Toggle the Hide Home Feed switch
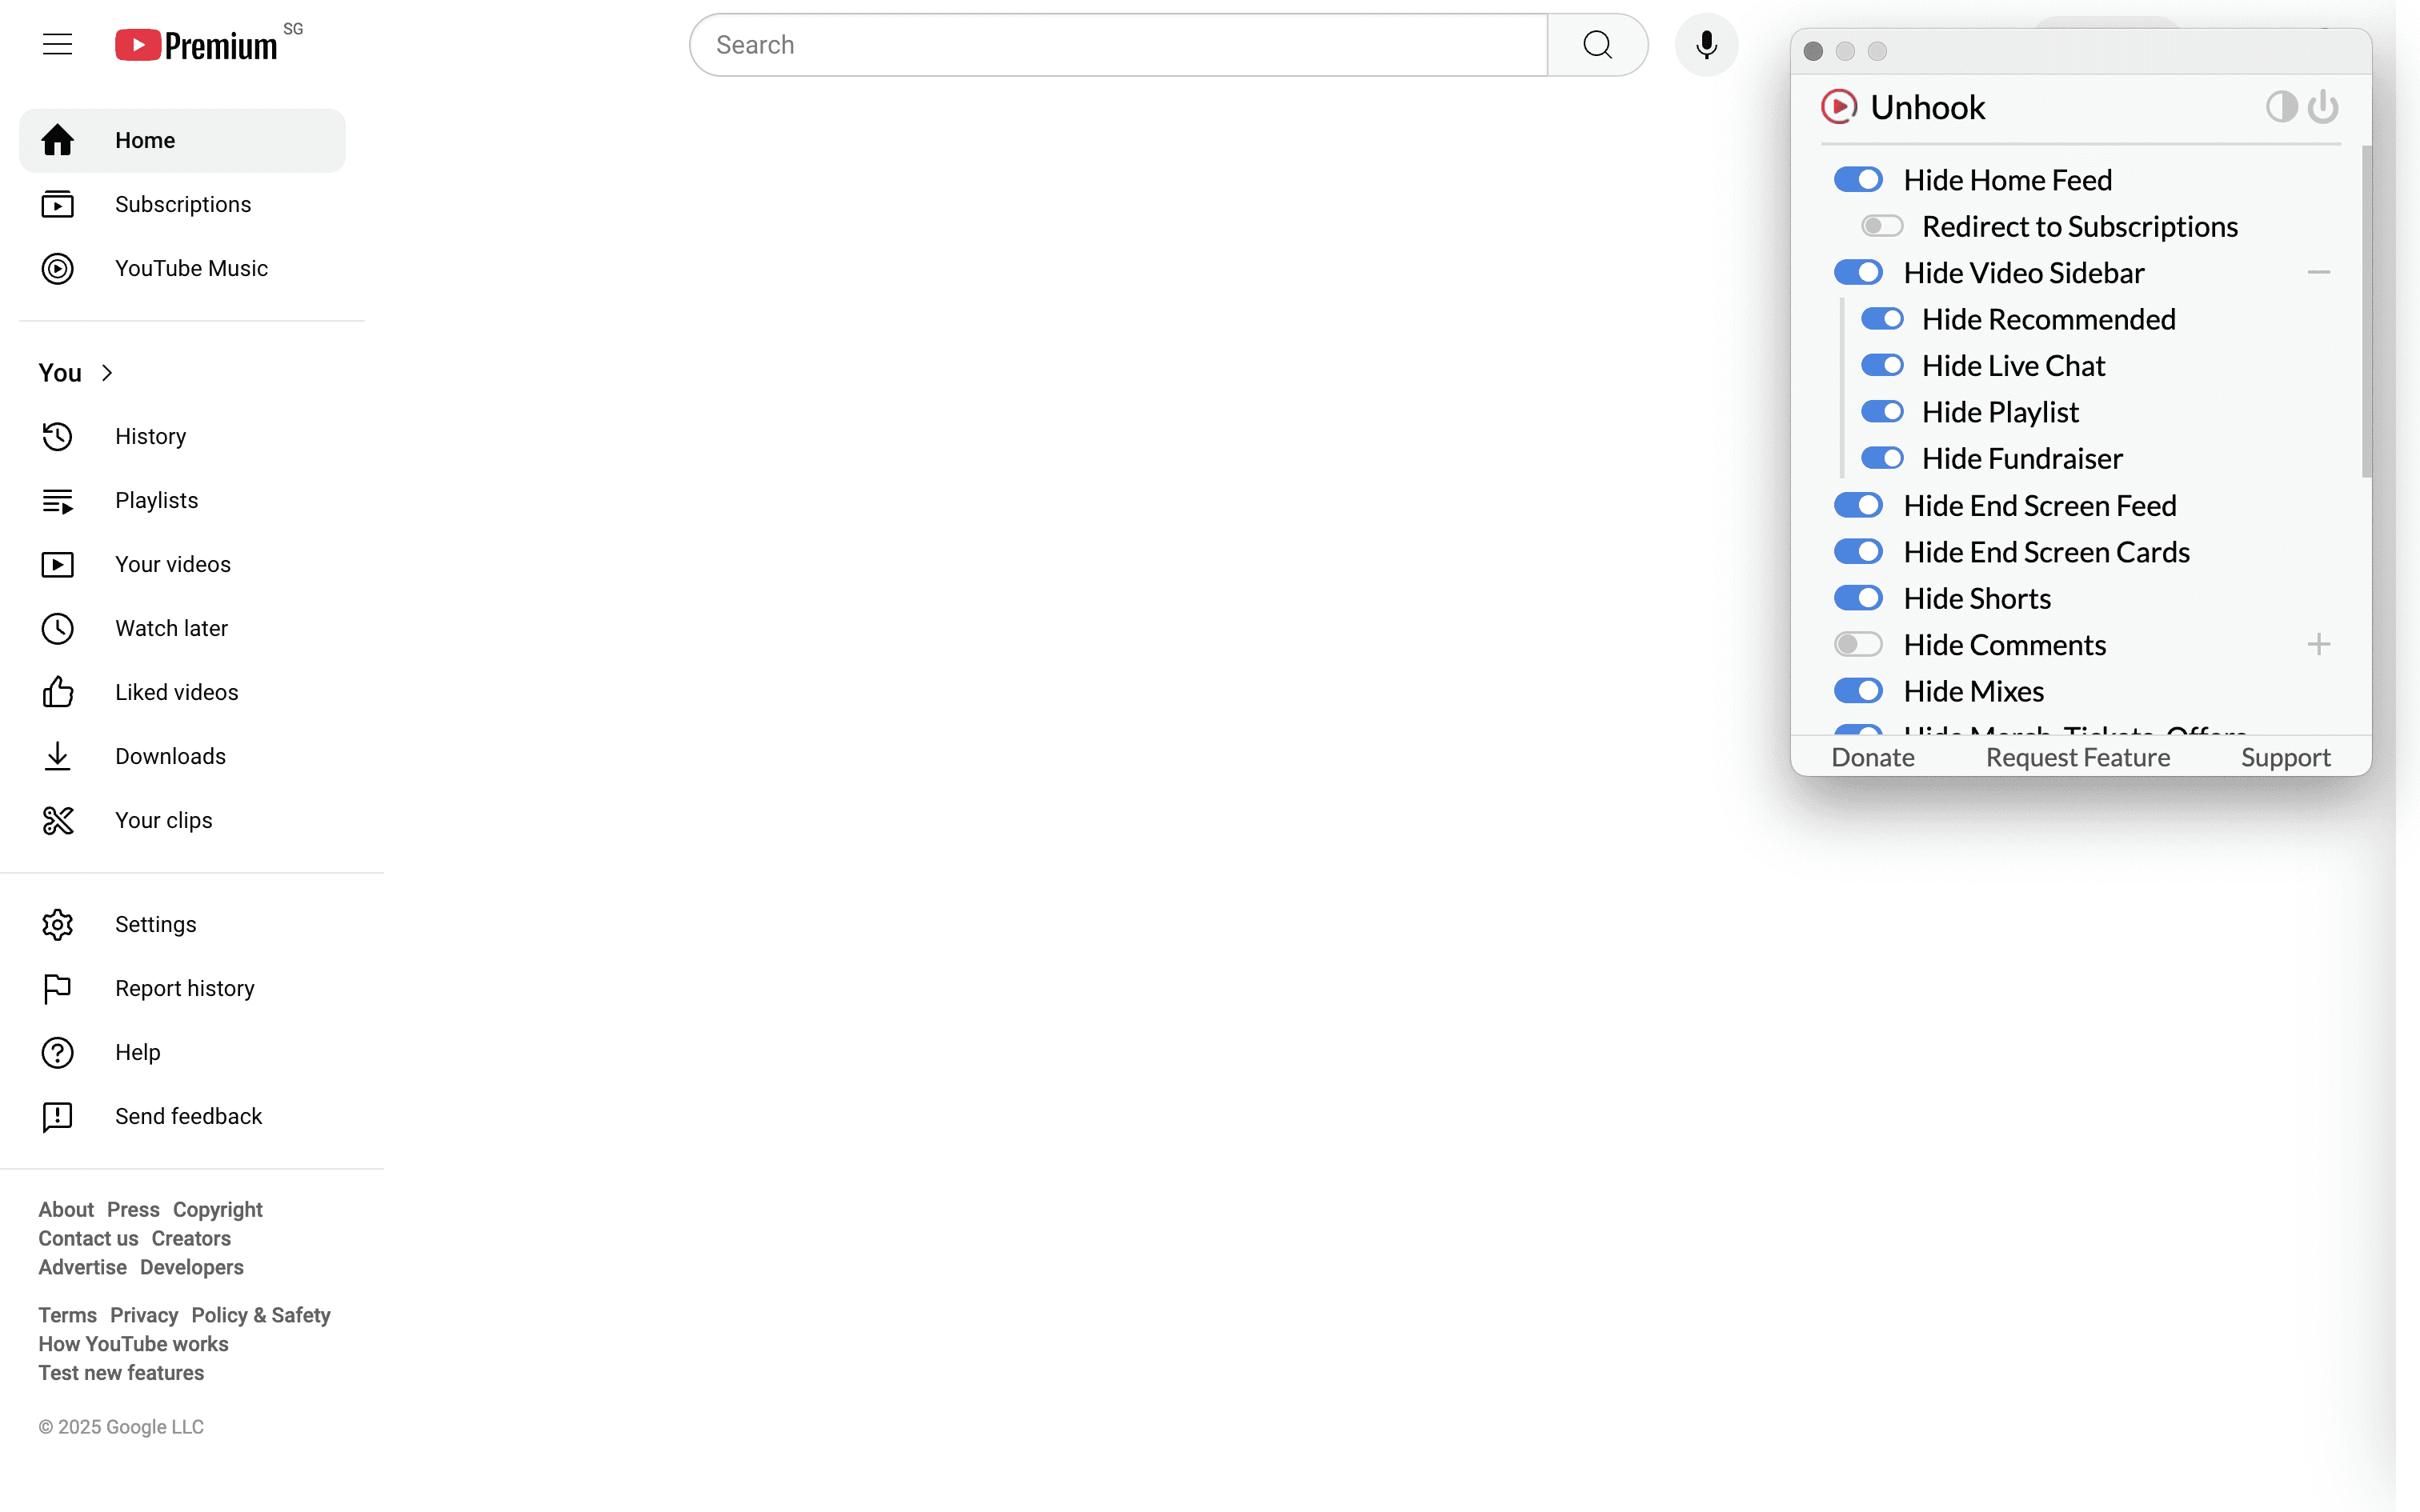The width and height of the screenshot is (2420, 1512). (1857, 179)
